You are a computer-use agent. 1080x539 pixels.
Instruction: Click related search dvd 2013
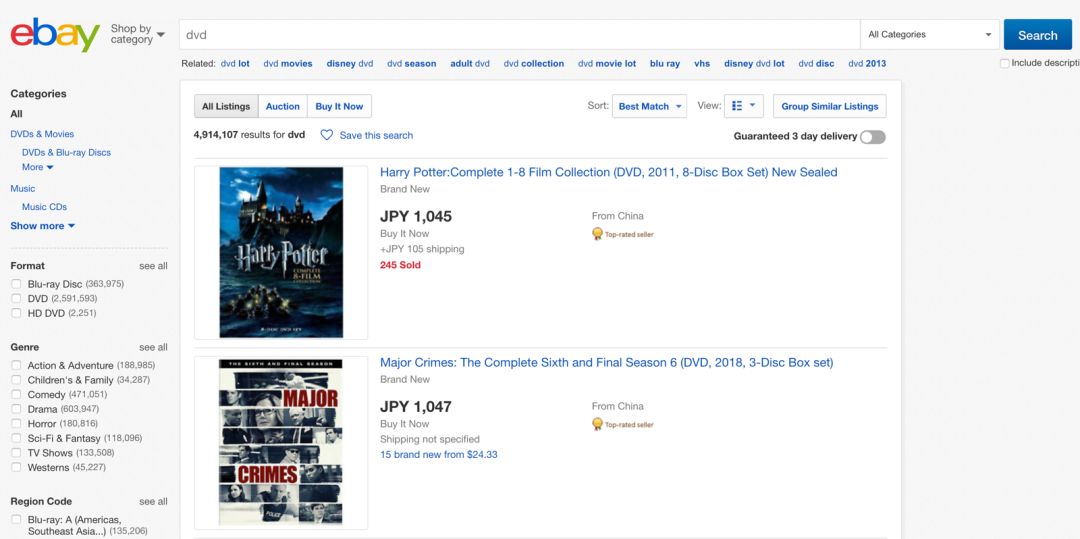[x=867, y=63]
